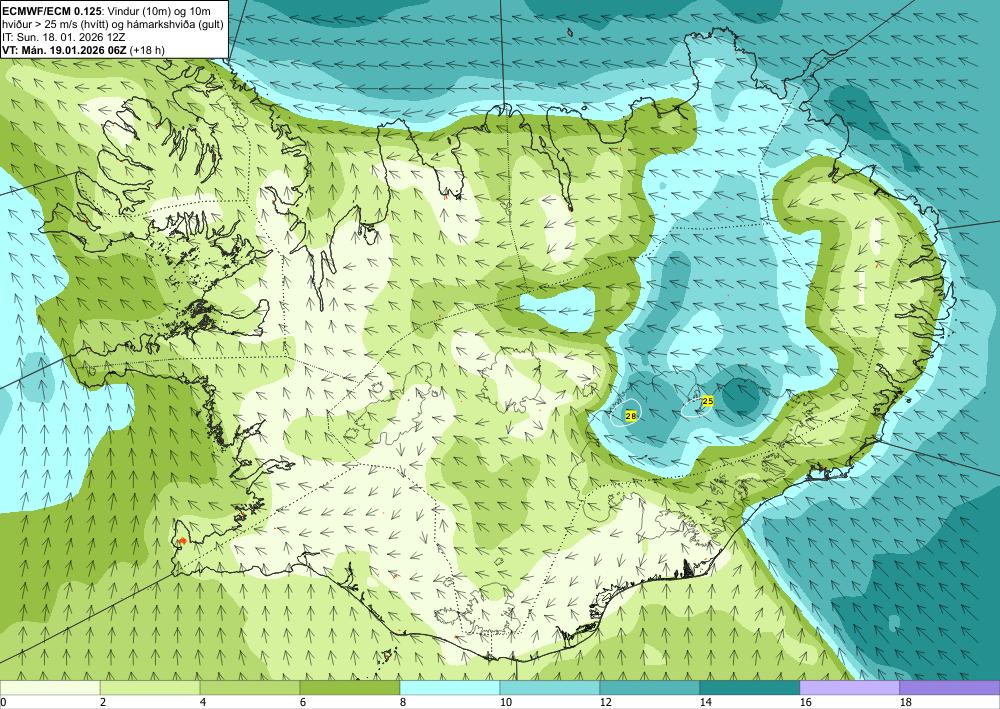Select the 14-16 m/s dark teal legend swatch

point(750,687)
